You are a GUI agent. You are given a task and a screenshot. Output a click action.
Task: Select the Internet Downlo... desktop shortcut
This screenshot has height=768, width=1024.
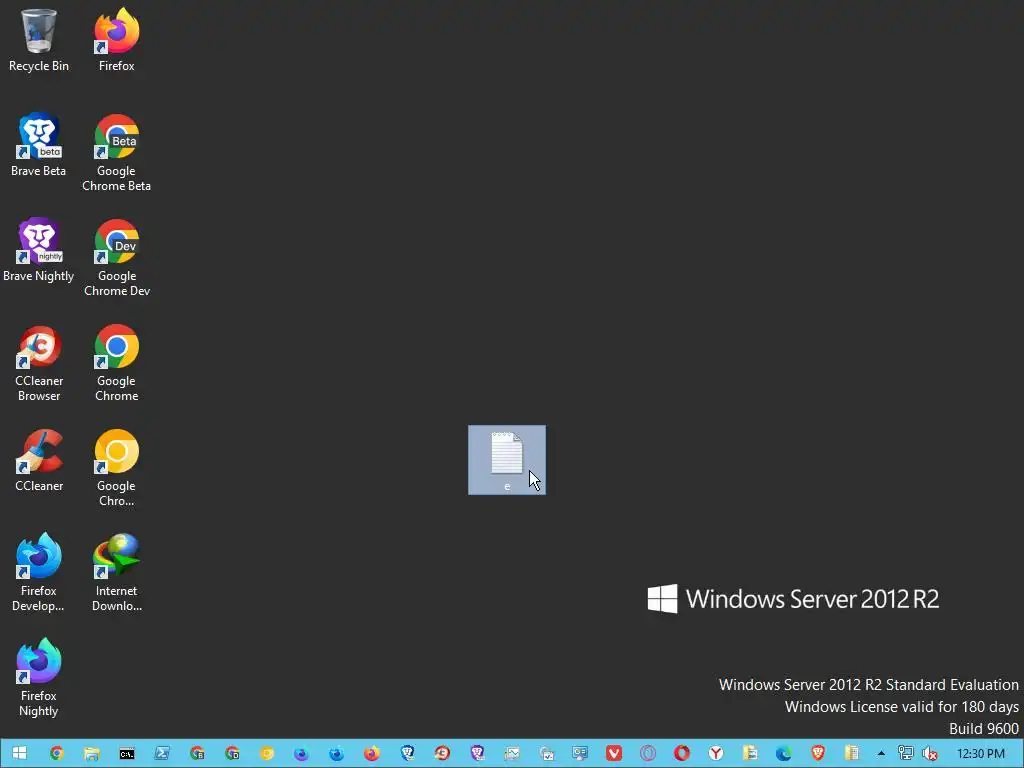[x=116, y=572]
